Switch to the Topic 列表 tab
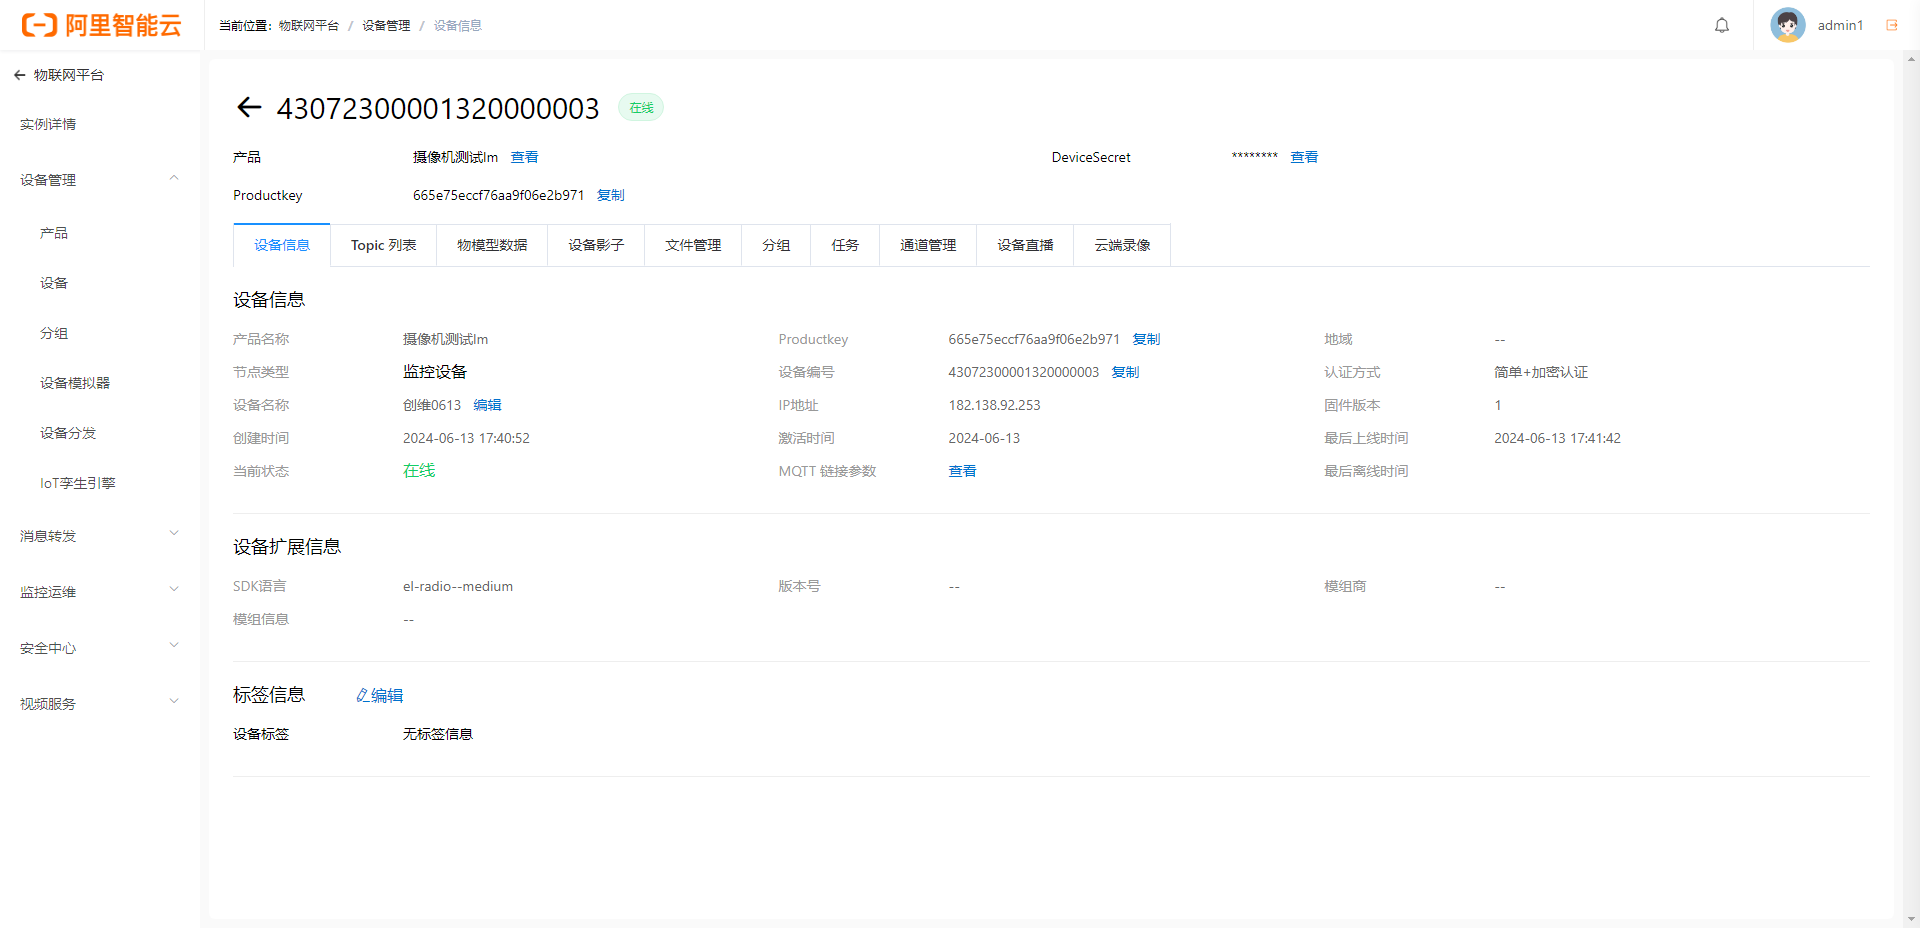1920x928 pixels. pos(383,245)
